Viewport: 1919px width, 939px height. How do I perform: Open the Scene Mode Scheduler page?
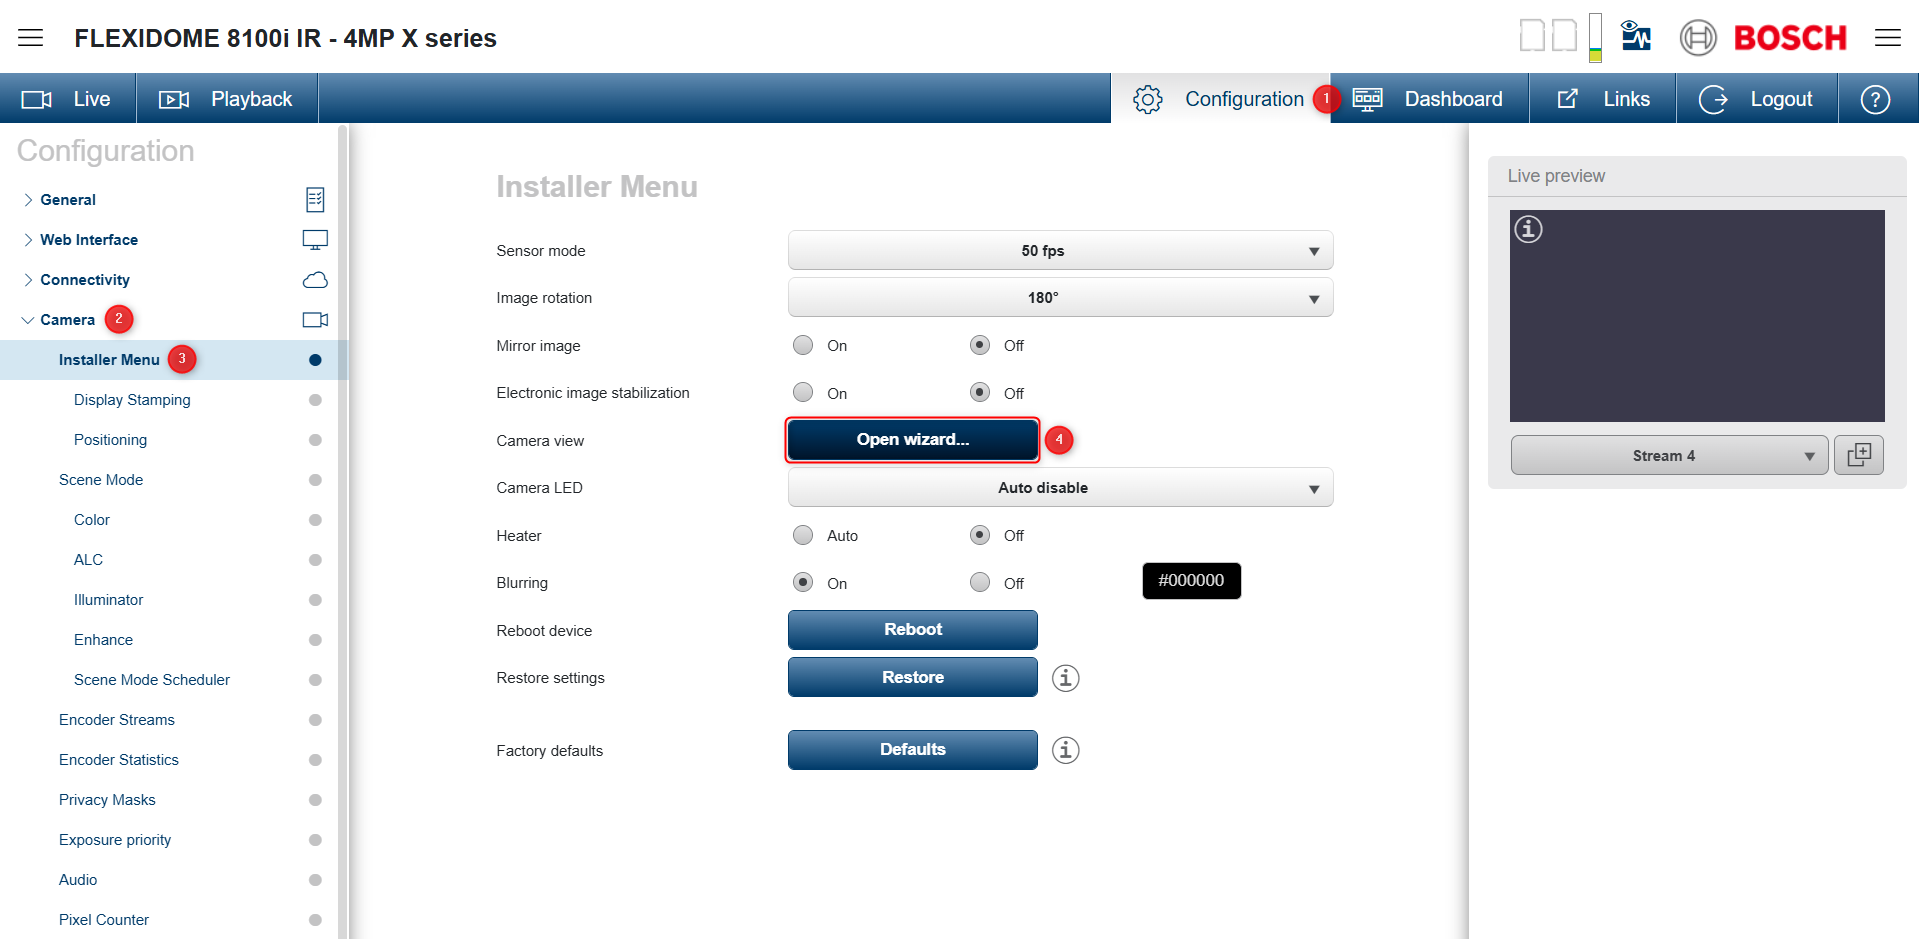point(152,680)
